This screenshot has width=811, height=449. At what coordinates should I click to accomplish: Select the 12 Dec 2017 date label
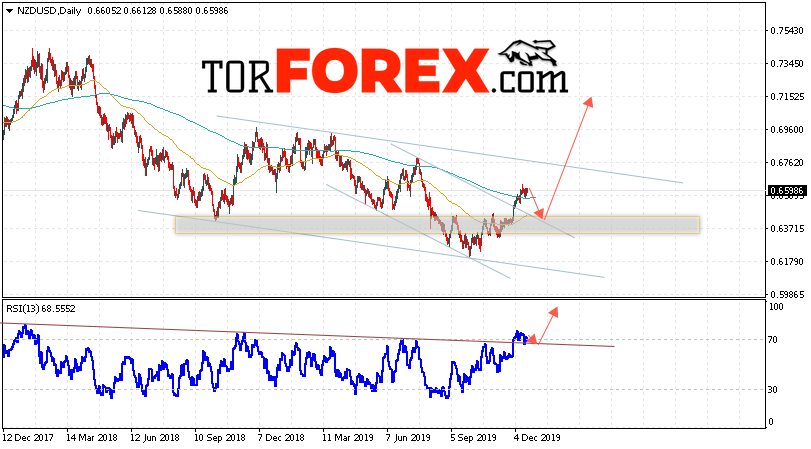[x=28, y=438]
